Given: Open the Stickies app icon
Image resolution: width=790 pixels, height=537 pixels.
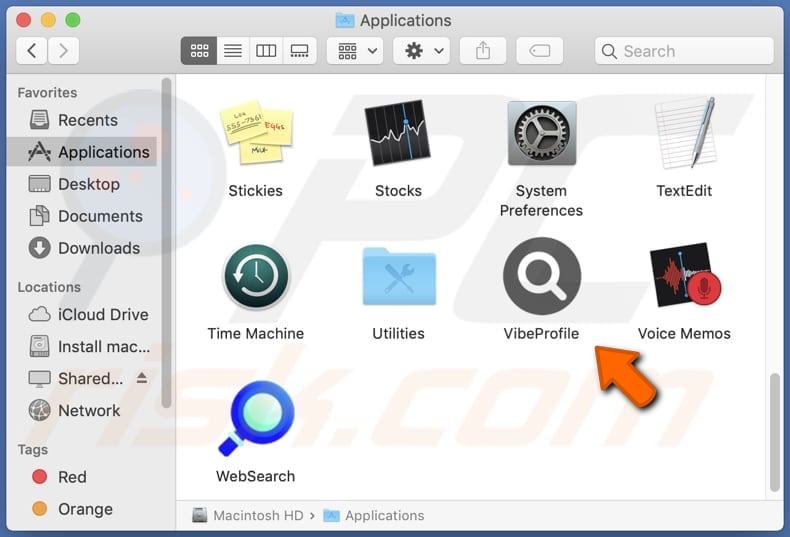Looking at the screenshot, I should (x=256, y=133).
